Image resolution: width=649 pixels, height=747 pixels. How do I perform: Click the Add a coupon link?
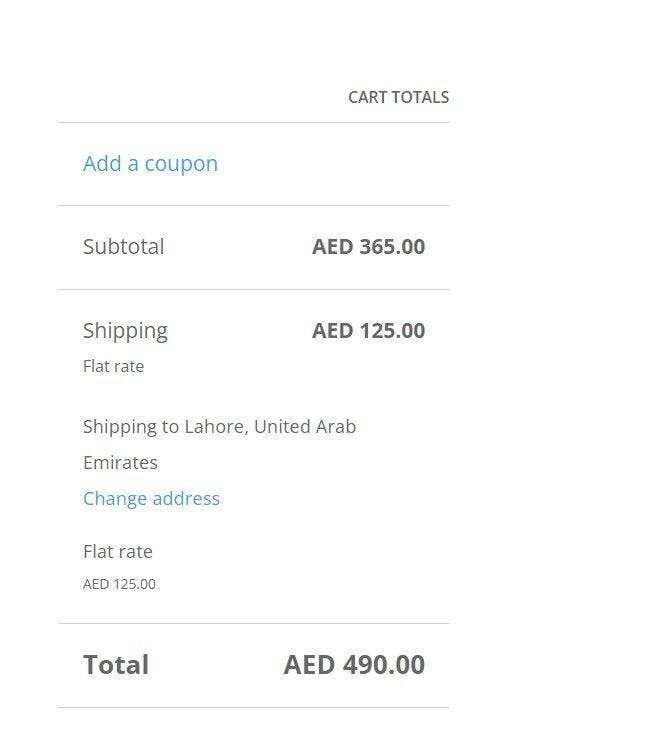pos(150,163)
